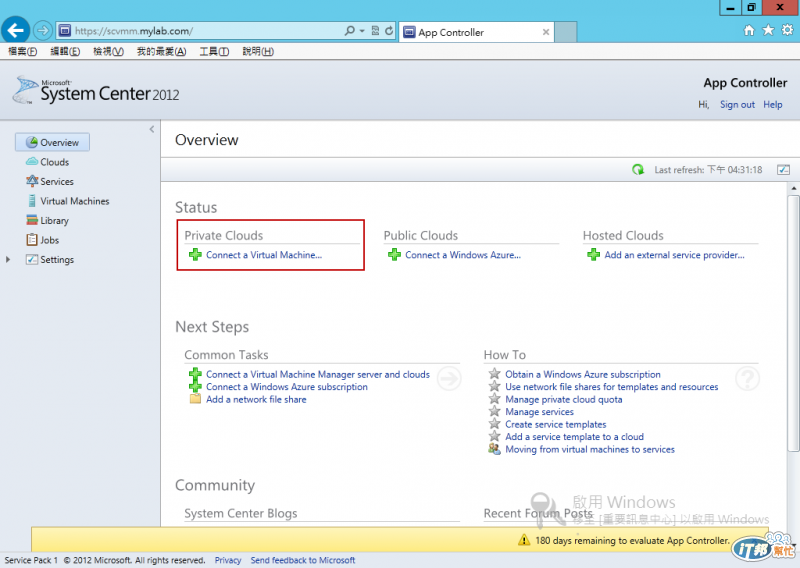Open the Manage services how-to link
This screenshot has height=568, width=800.
coord(539,412)
